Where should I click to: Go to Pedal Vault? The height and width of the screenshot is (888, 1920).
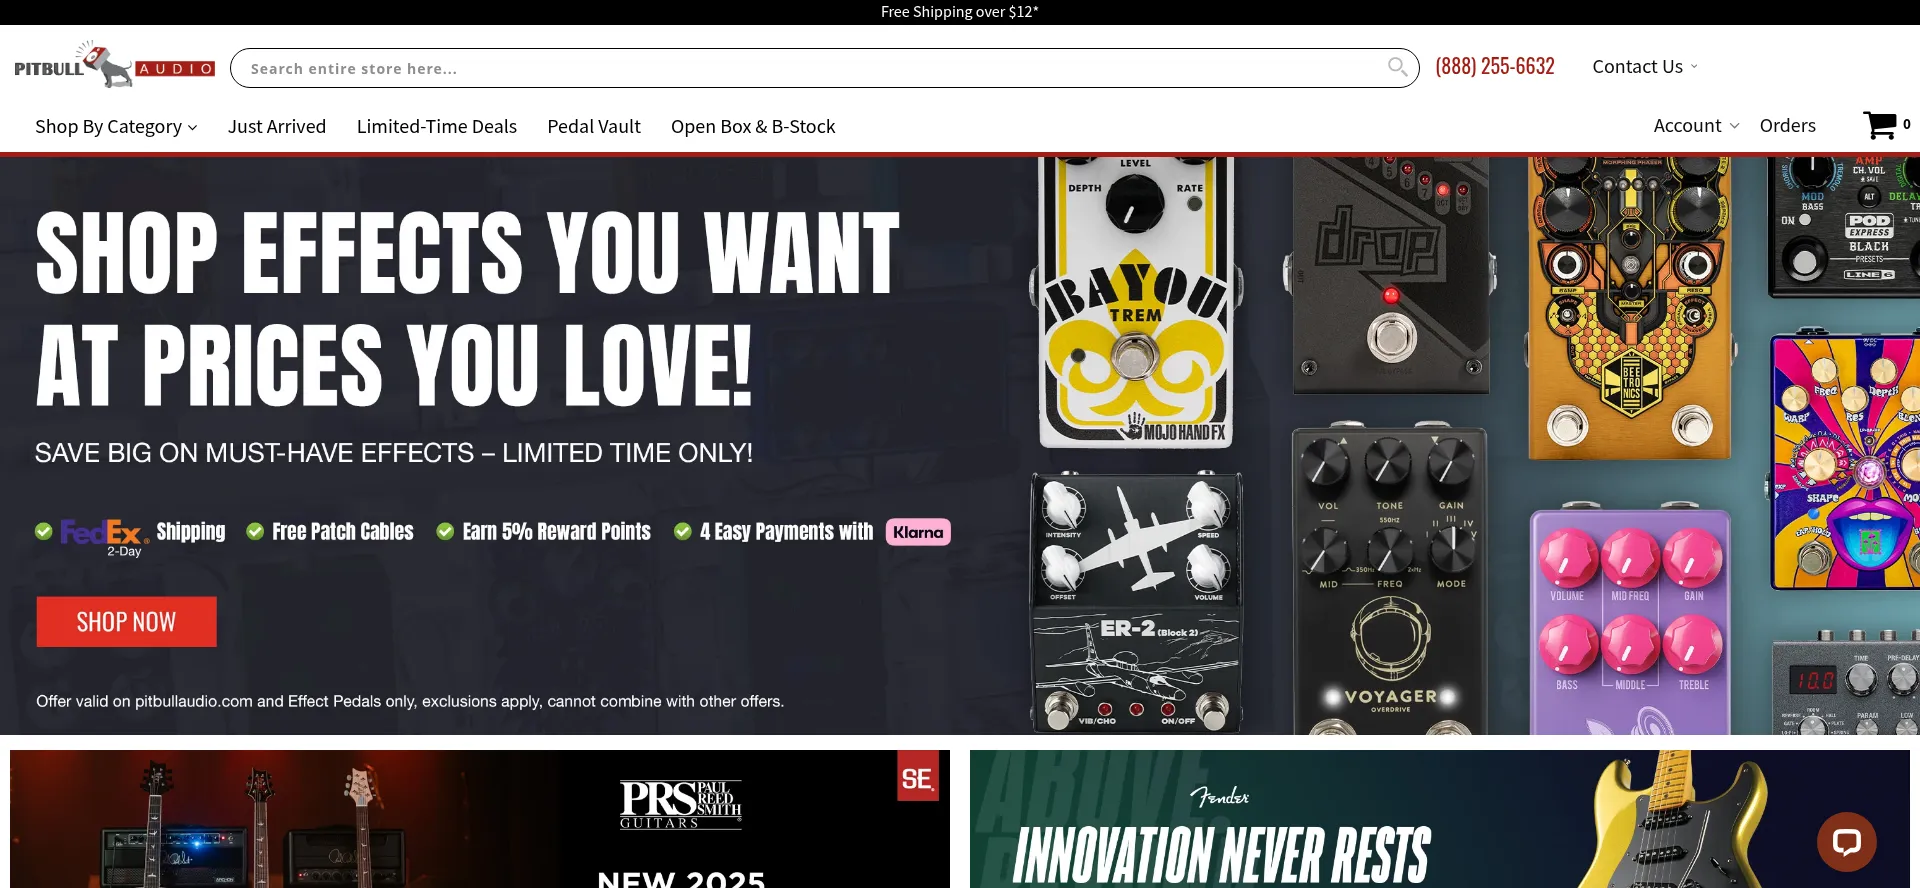(x=594, y=126)
